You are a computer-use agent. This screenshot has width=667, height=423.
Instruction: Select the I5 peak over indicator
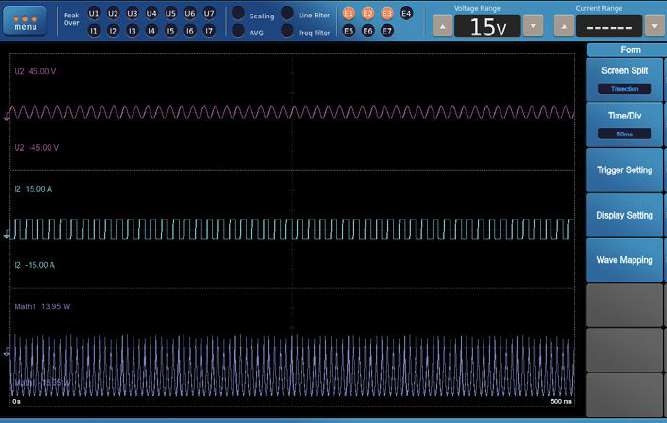[171, 31]
